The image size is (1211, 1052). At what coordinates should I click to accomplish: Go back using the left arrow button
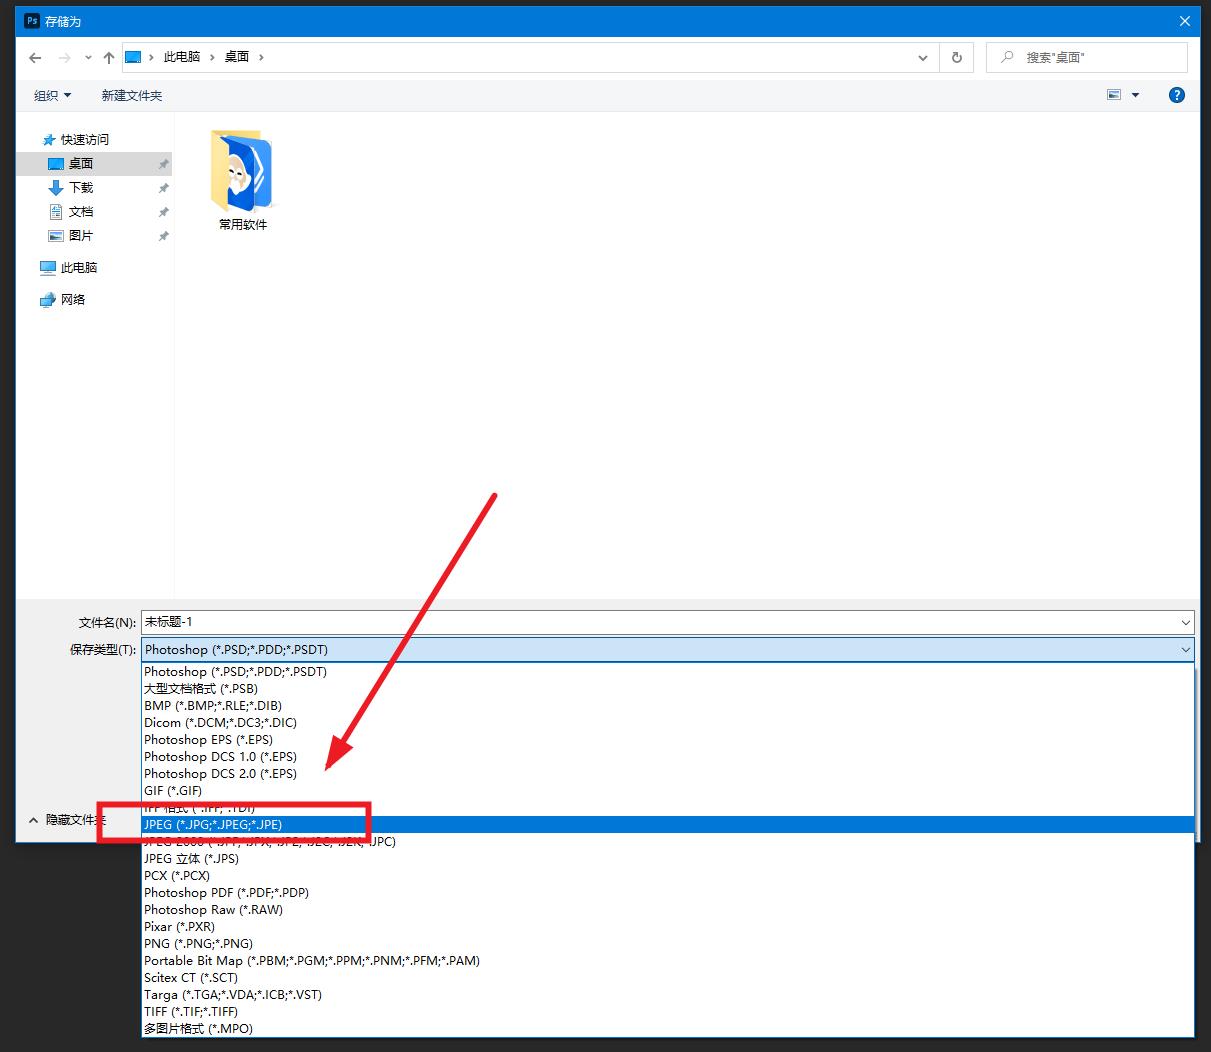pos(35,58)
